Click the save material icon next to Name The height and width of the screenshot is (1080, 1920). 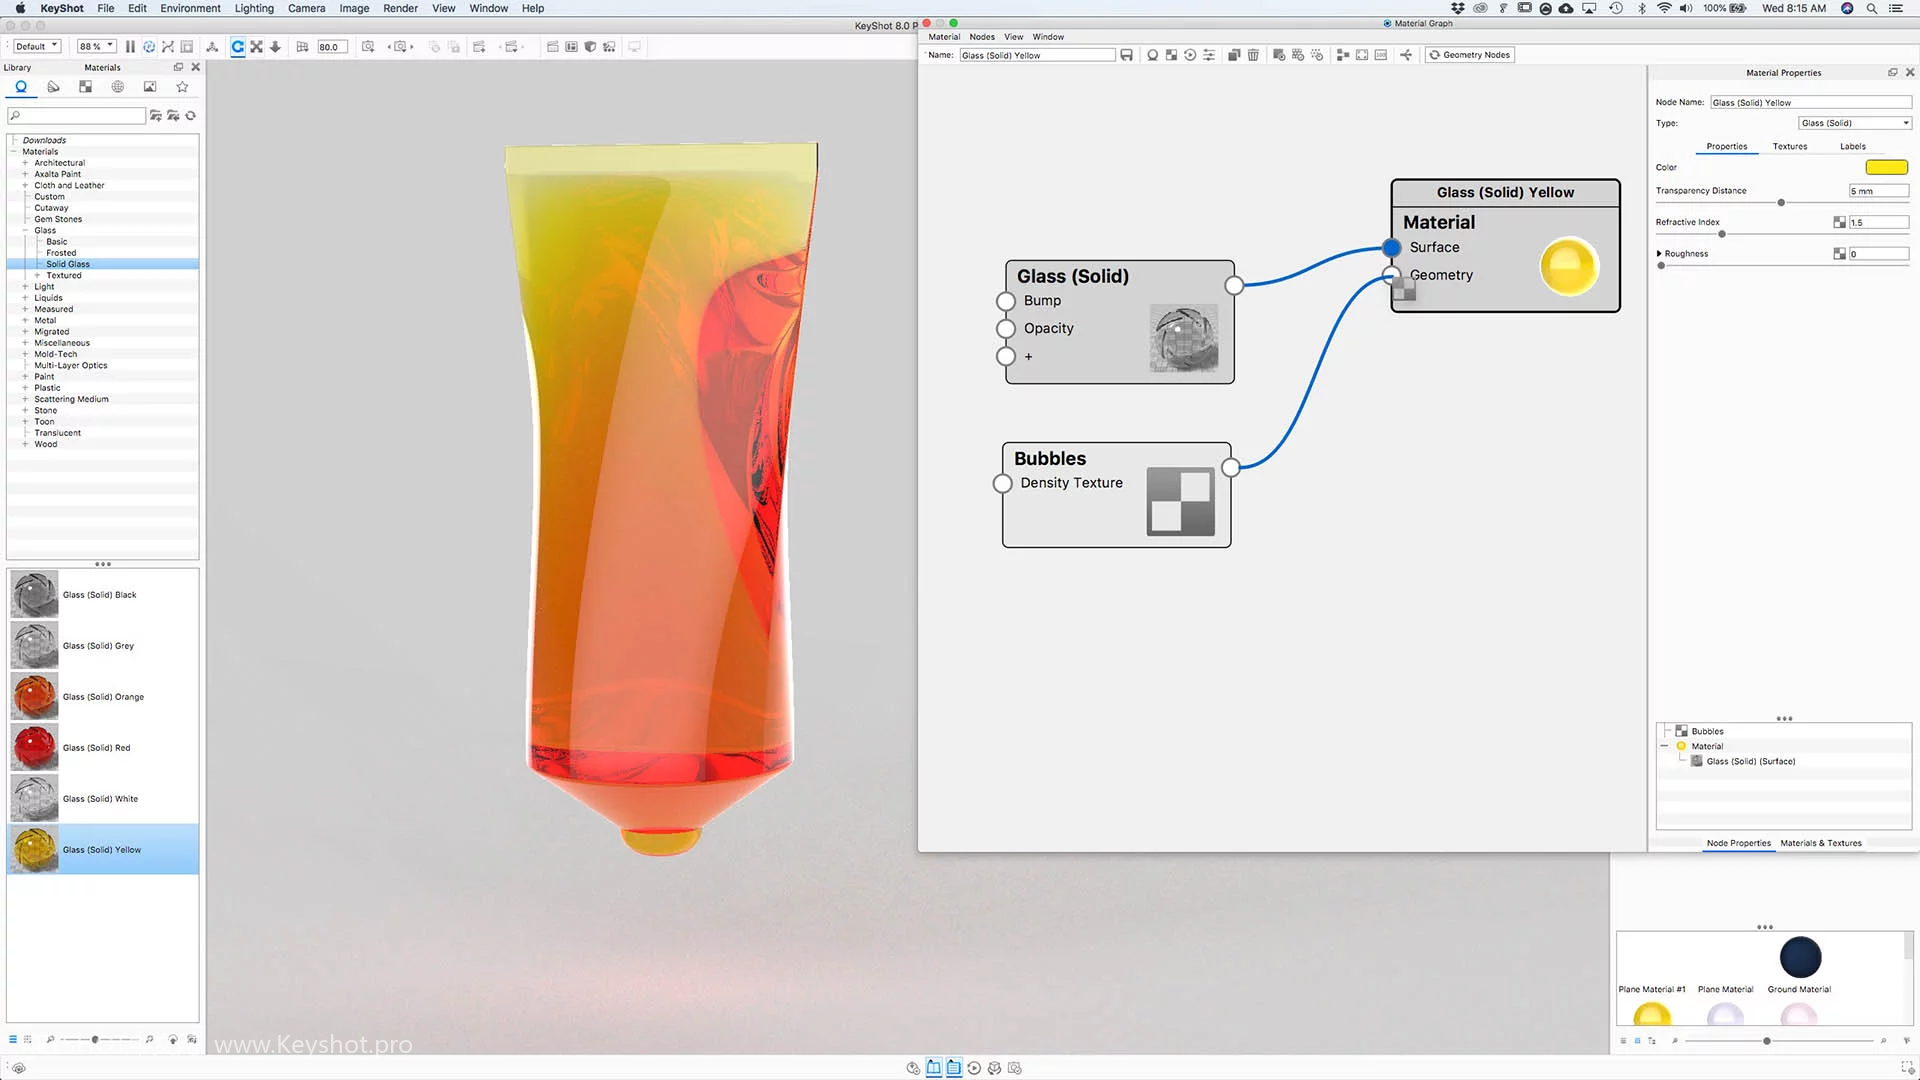pos(1127,55)
